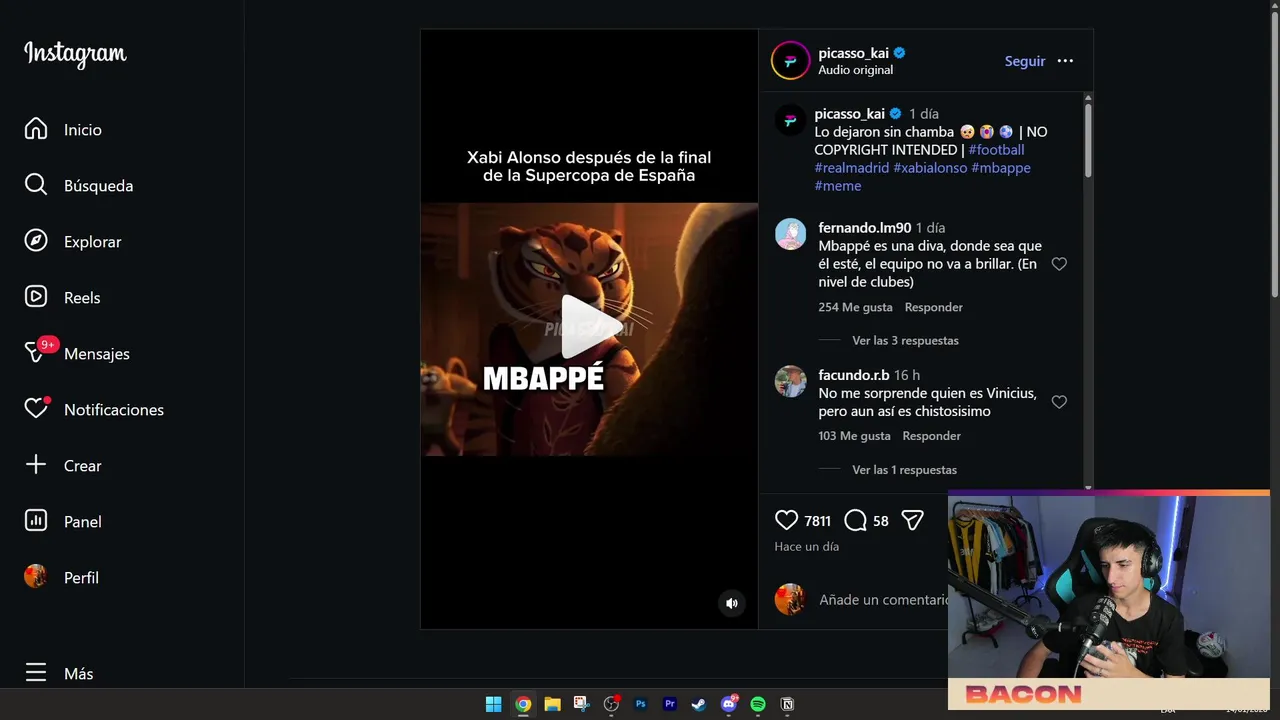Viewport: 1280px width, 720px height.
Task: Expand Ver las 3 respuestas
Action: coord(905,341)
